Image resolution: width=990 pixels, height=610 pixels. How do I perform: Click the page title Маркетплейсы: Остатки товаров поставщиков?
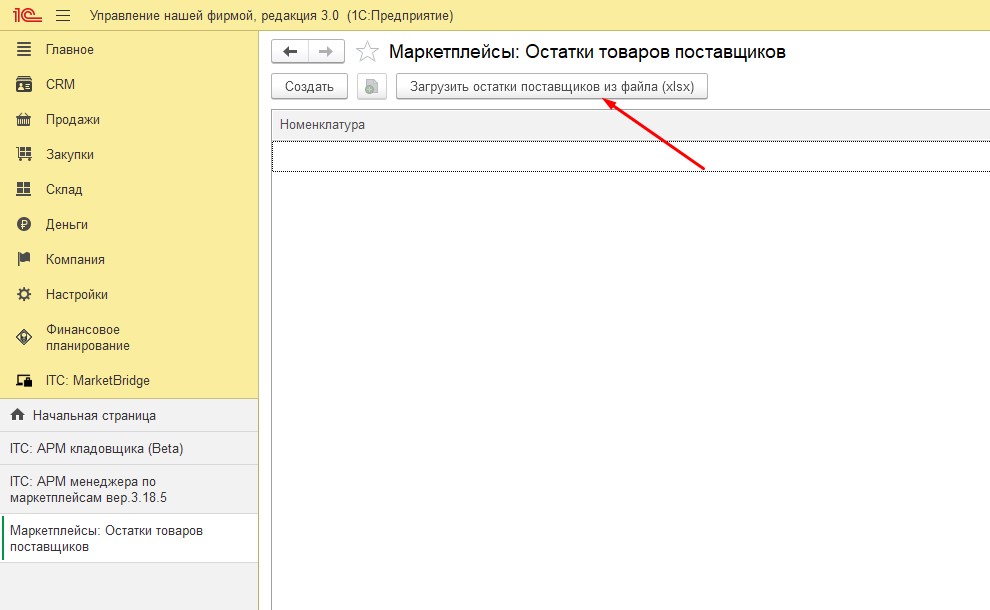[587, 52]
